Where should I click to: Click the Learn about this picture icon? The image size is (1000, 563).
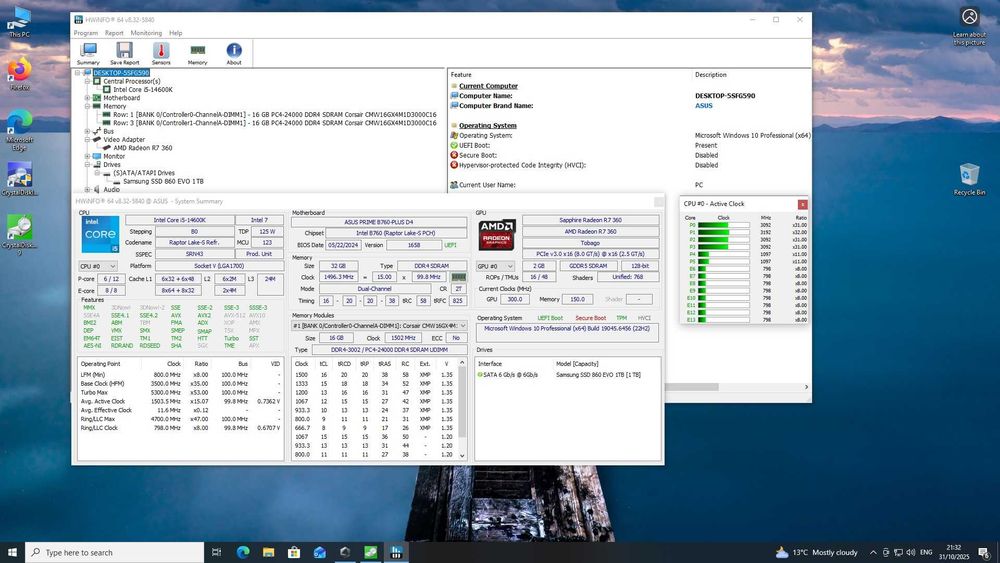click(x=969, y=27)
